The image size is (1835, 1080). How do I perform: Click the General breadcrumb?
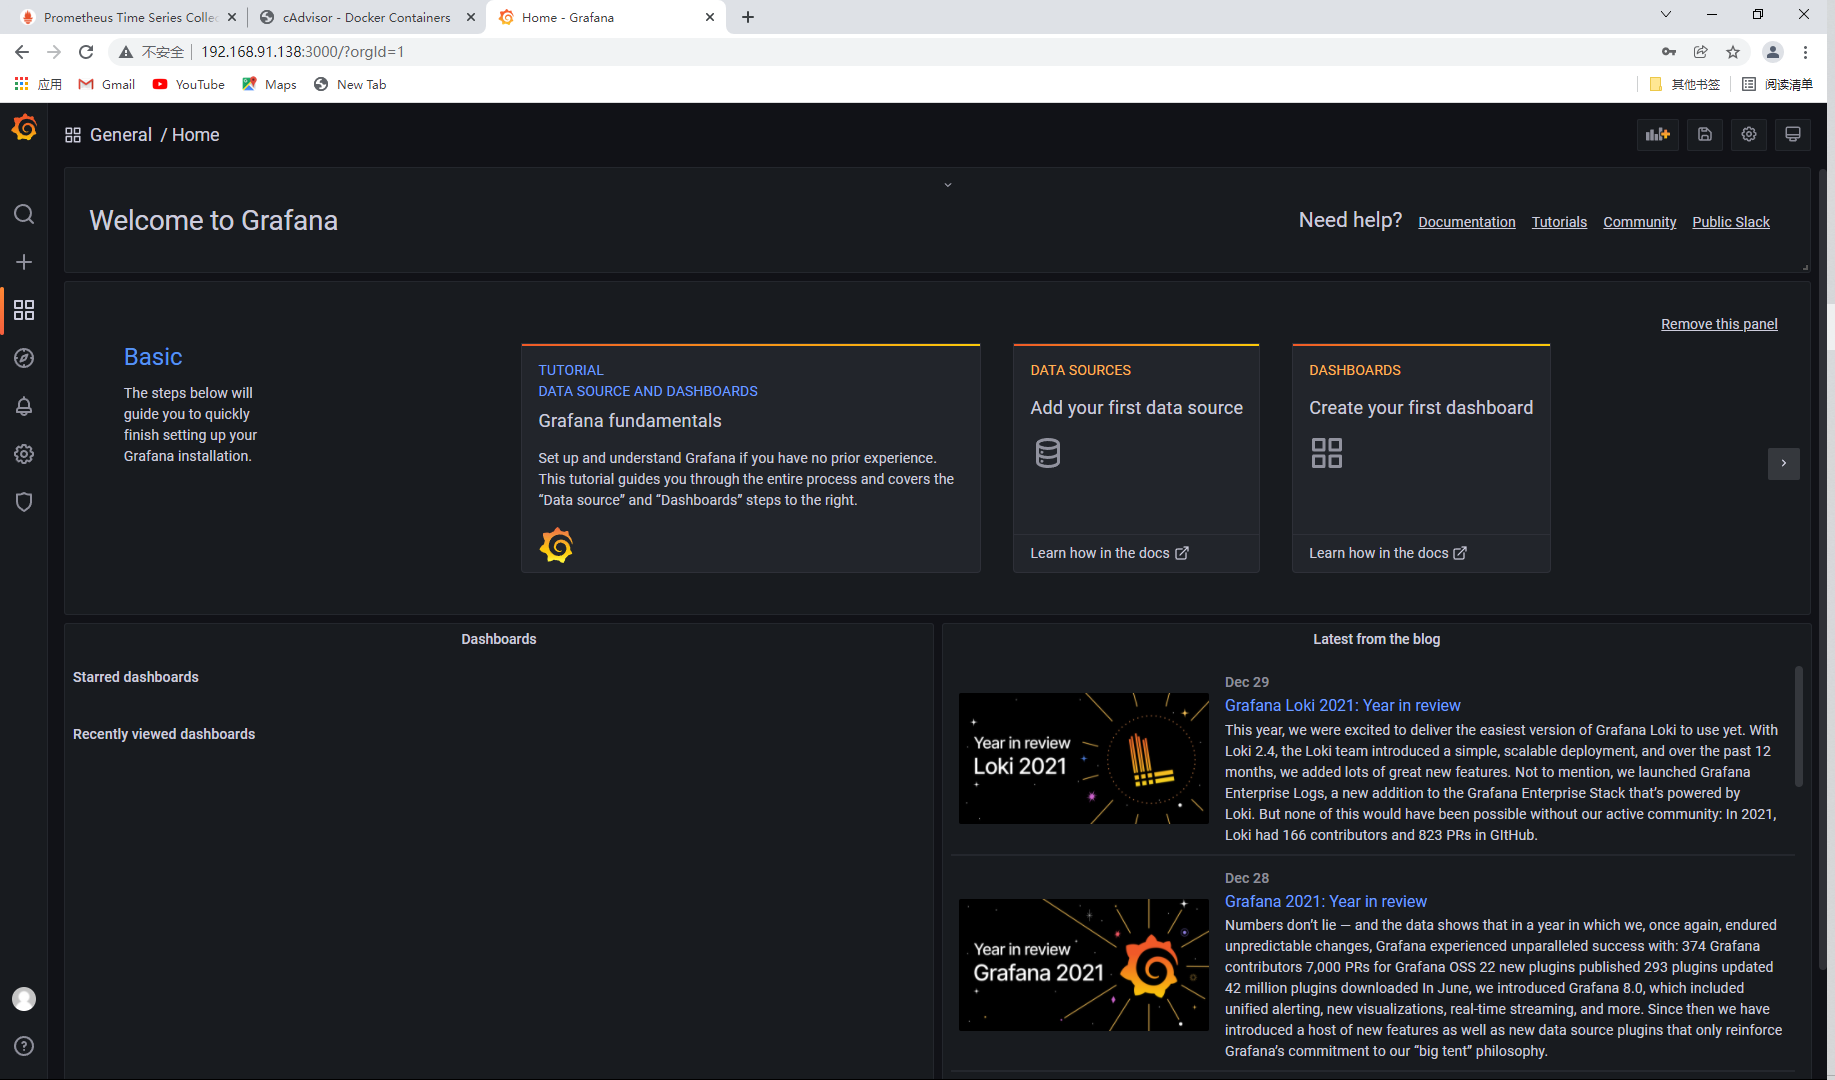tap(121, 135)
